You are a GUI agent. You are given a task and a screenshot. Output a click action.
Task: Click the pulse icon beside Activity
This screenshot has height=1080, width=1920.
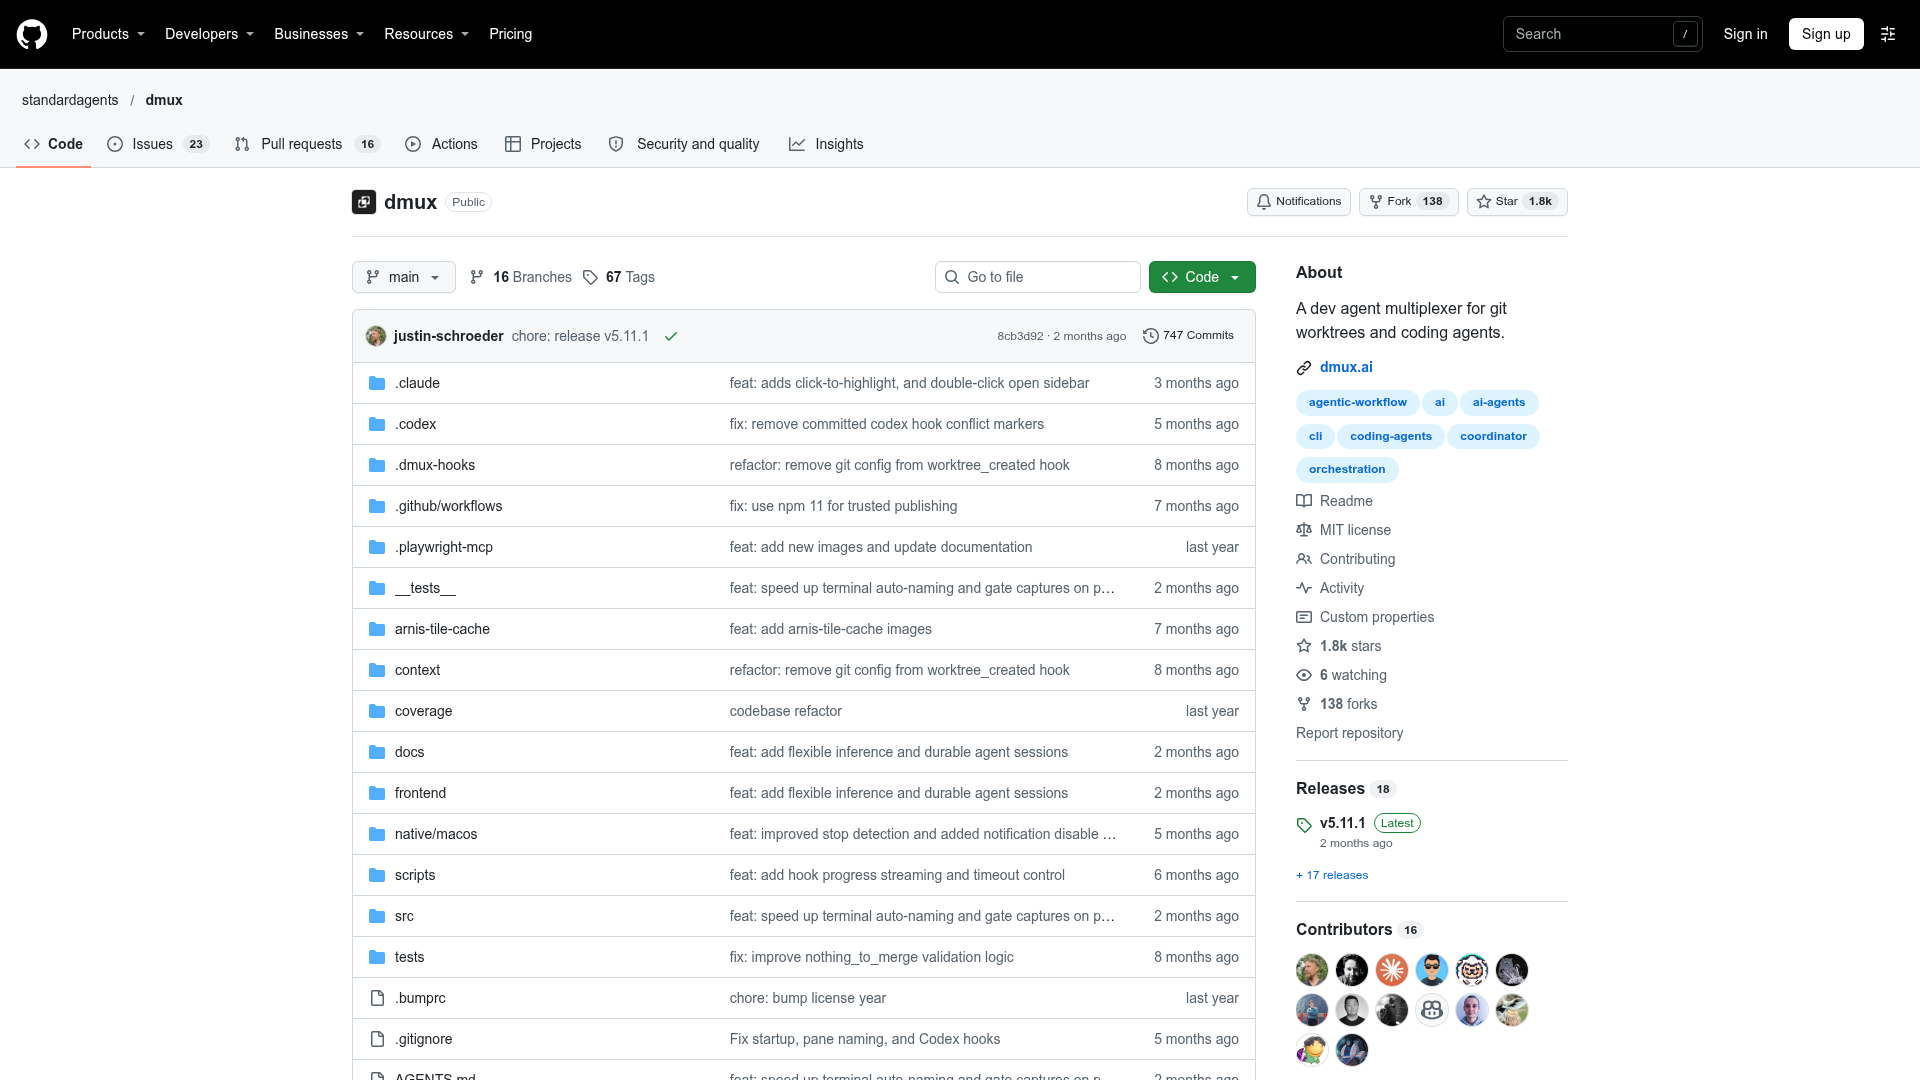pos(1304,588)
